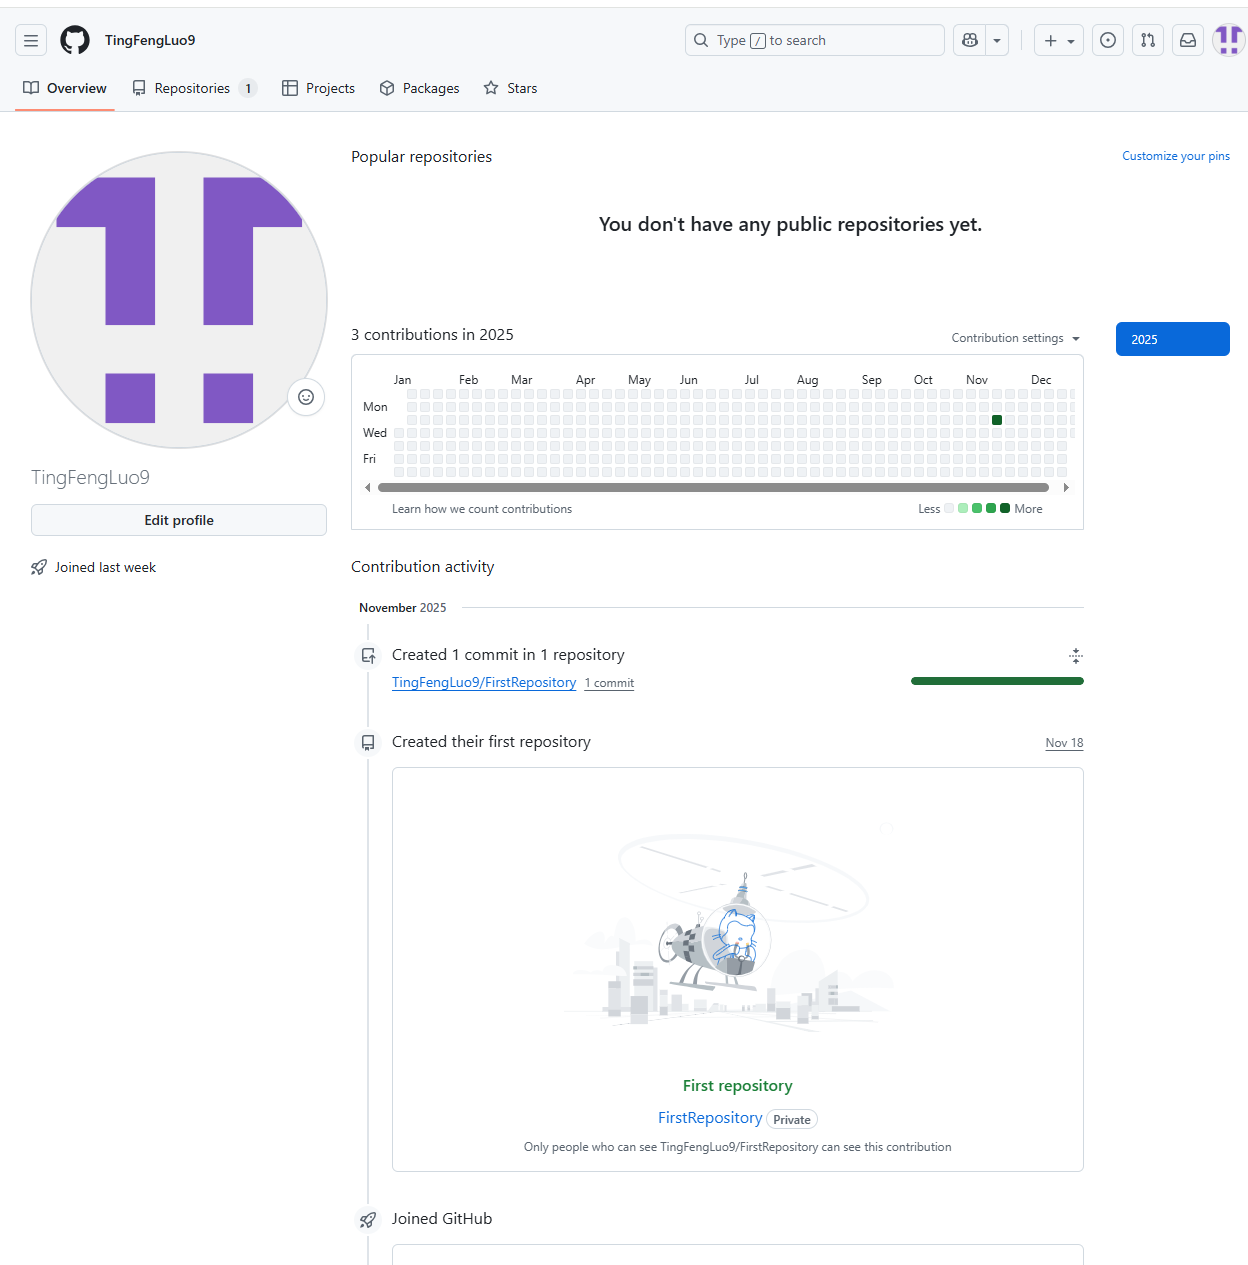This screenshot has width=1248, height=1265.
Task: Select the 2025 year filter button
Action: click(1172, 339)
